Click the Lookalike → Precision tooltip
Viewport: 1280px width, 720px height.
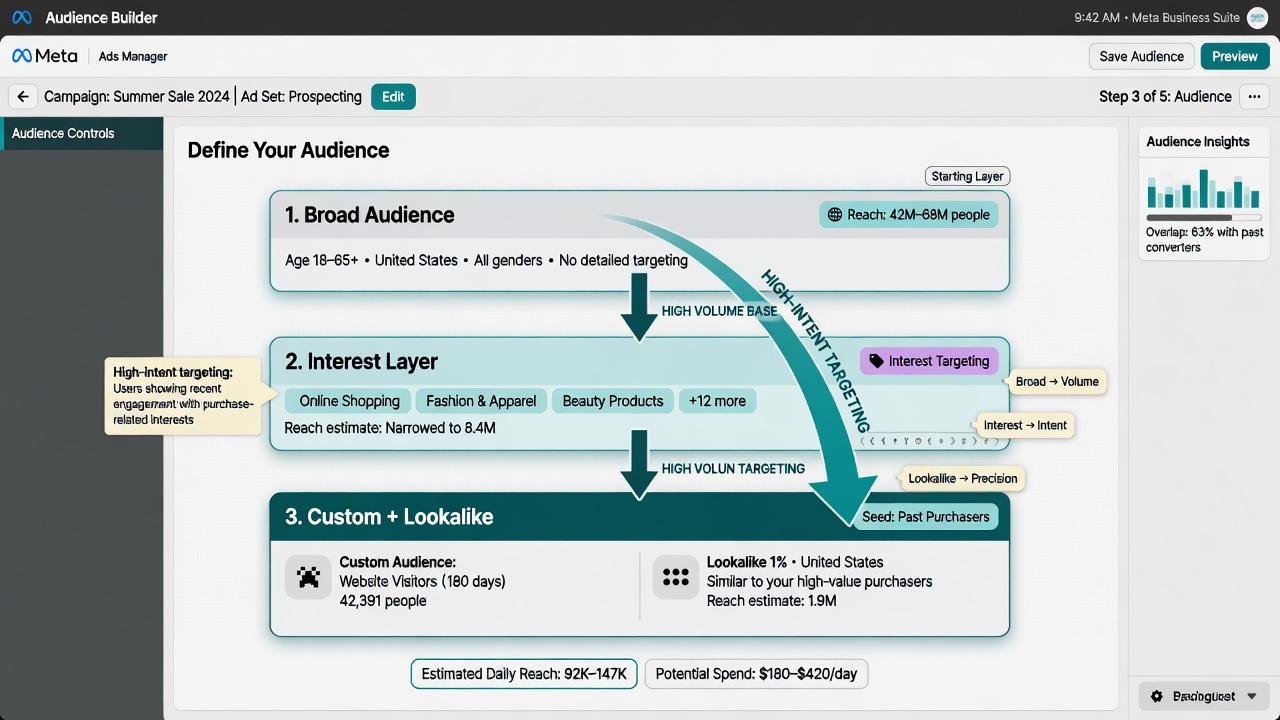coord(963,478)
